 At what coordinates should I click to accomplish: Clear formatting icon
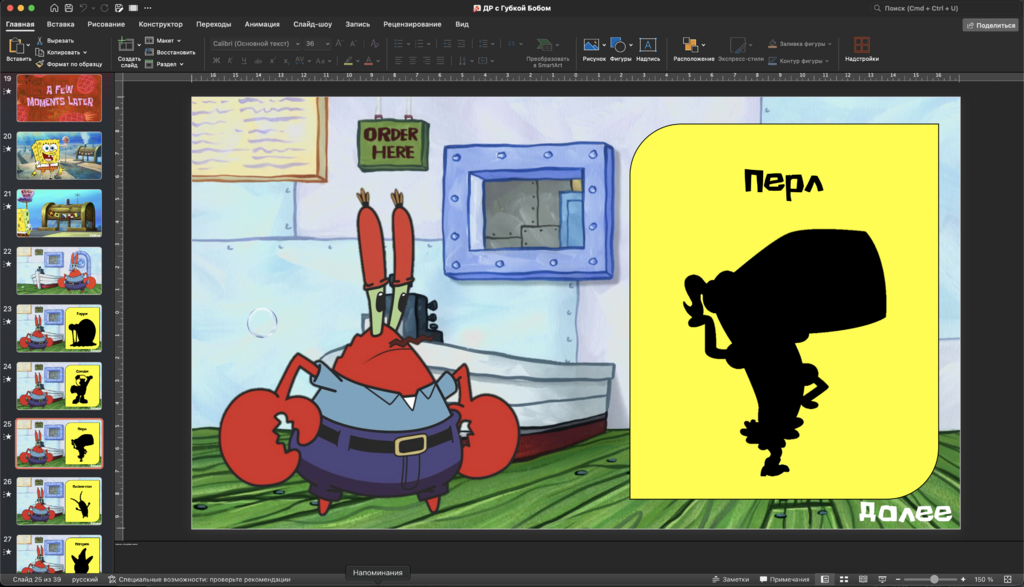pos(375,44)
